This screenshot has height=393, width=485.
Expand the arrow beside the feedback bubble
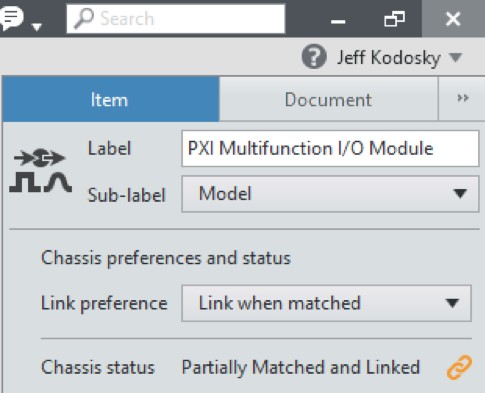(x=37, y=27)
